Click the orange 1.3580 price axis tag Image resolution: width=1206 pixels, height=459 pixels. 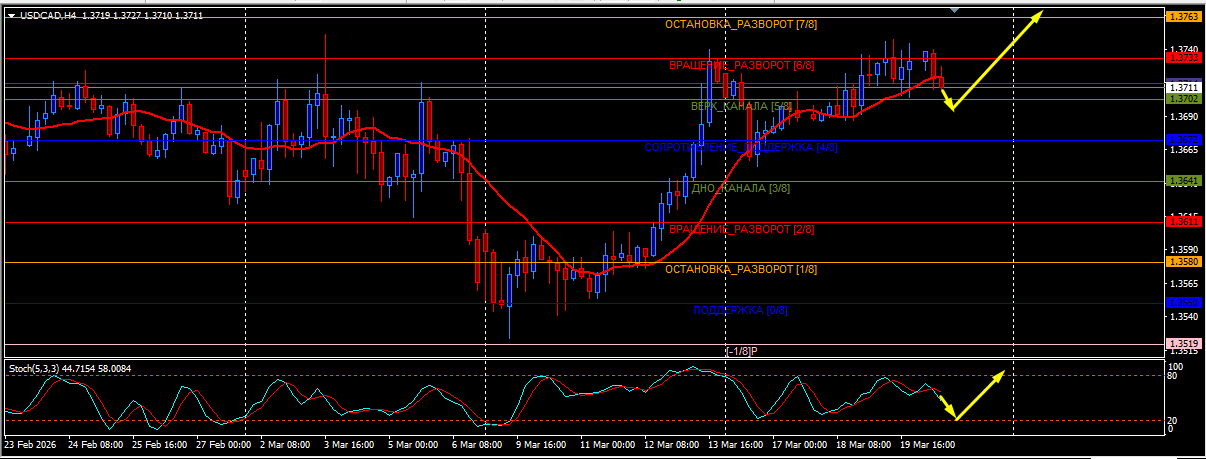[x=1184, y=262]
